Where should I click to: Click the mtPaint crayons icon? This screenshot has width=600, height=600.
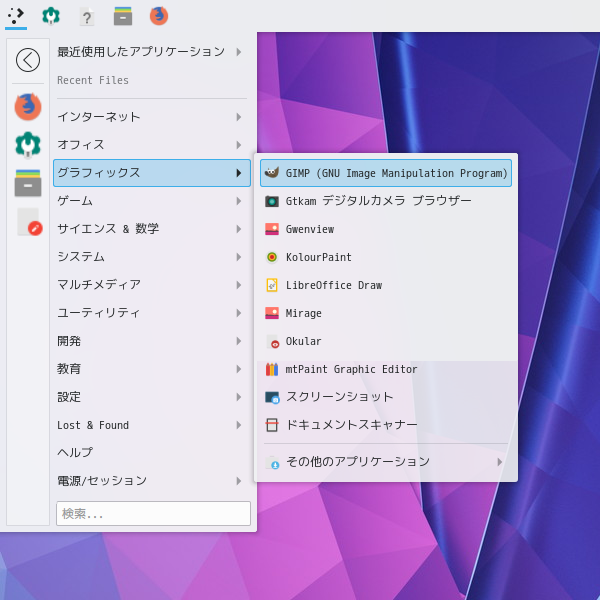click(272, 369)
